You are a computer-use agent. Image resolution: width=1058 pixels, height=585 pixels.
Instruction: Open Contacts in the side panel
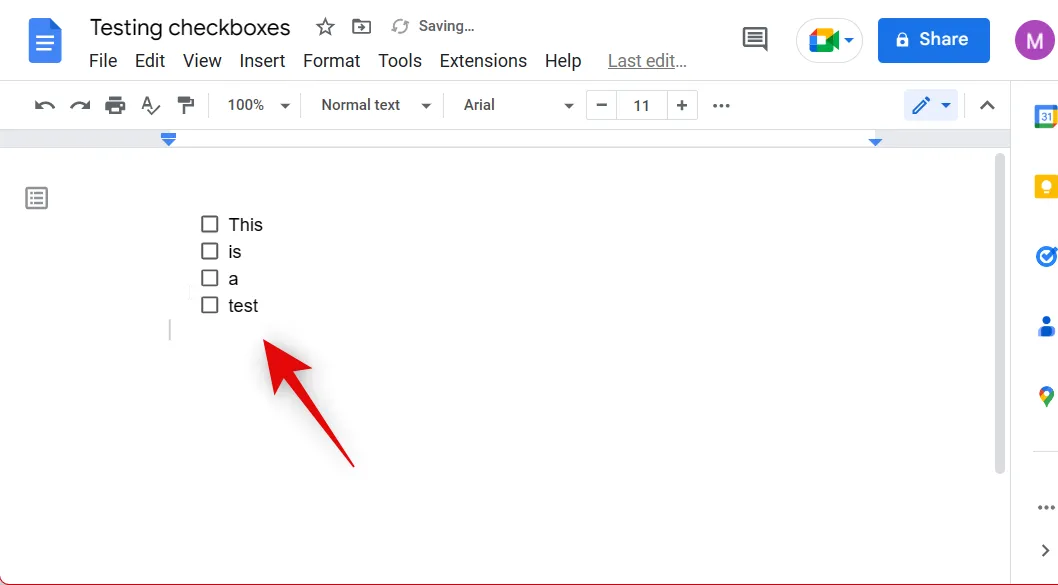point(1046,327)
